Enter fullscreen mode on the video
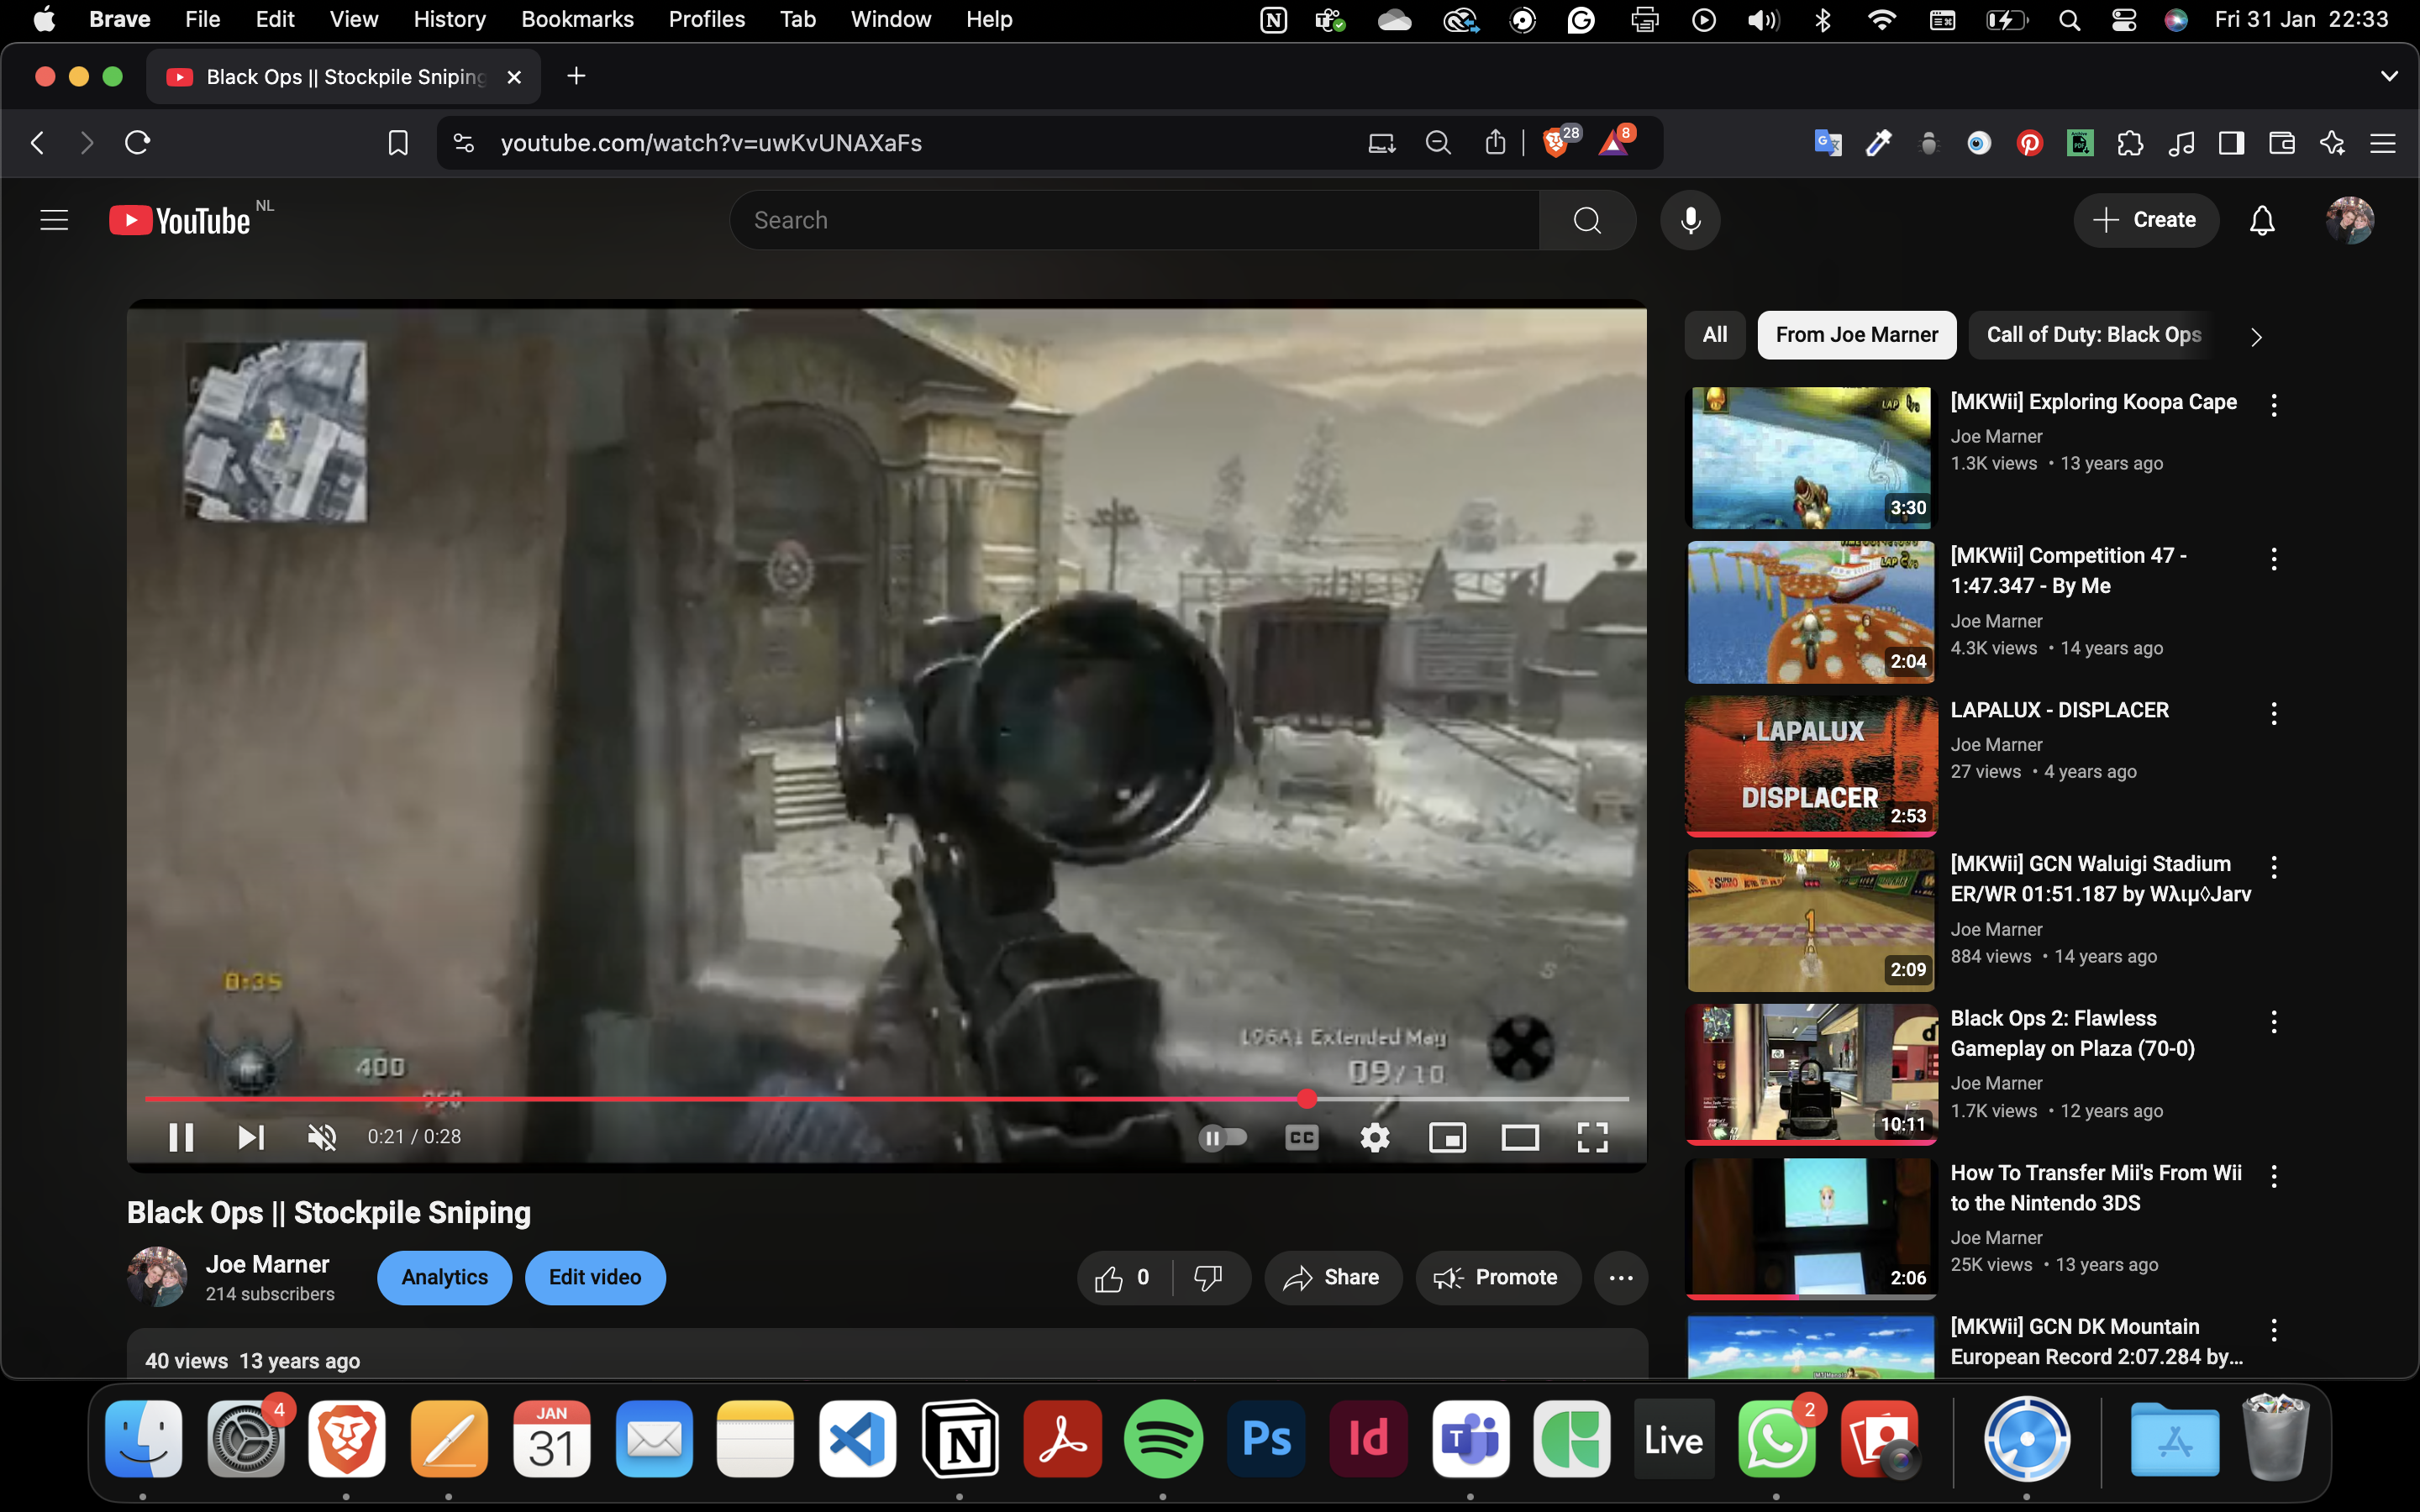The height and width of the screenshot is (1512, 2420). [1592, 1137]
